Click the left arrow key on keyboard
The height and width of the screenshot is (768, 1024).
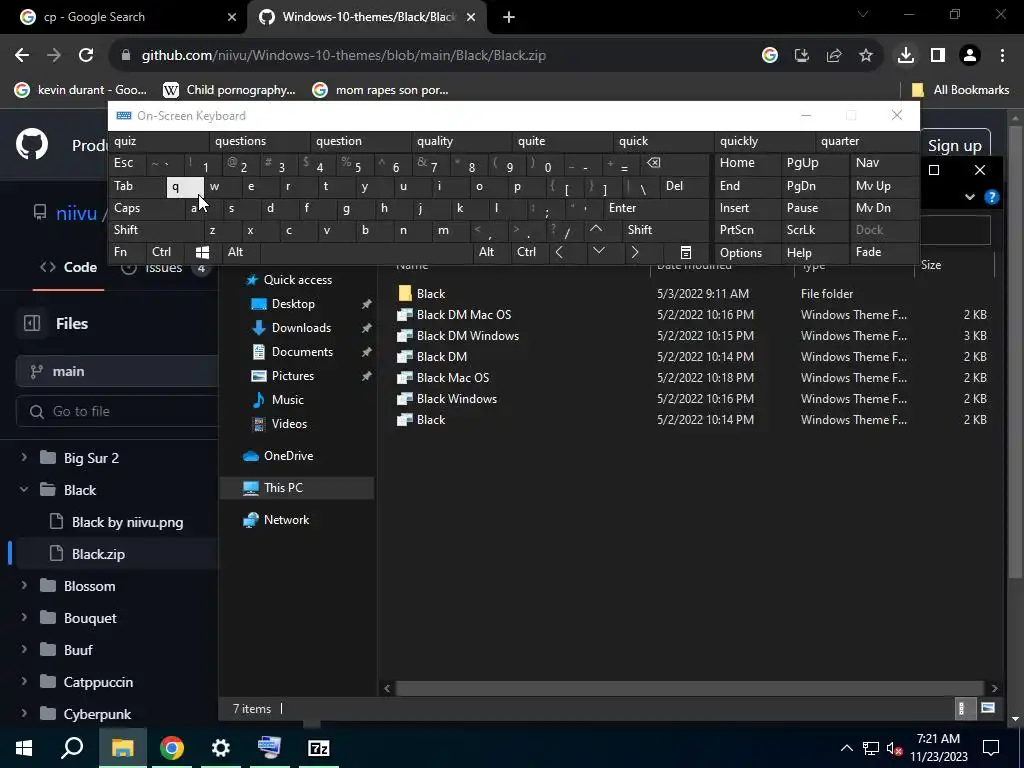click(559, 252)
